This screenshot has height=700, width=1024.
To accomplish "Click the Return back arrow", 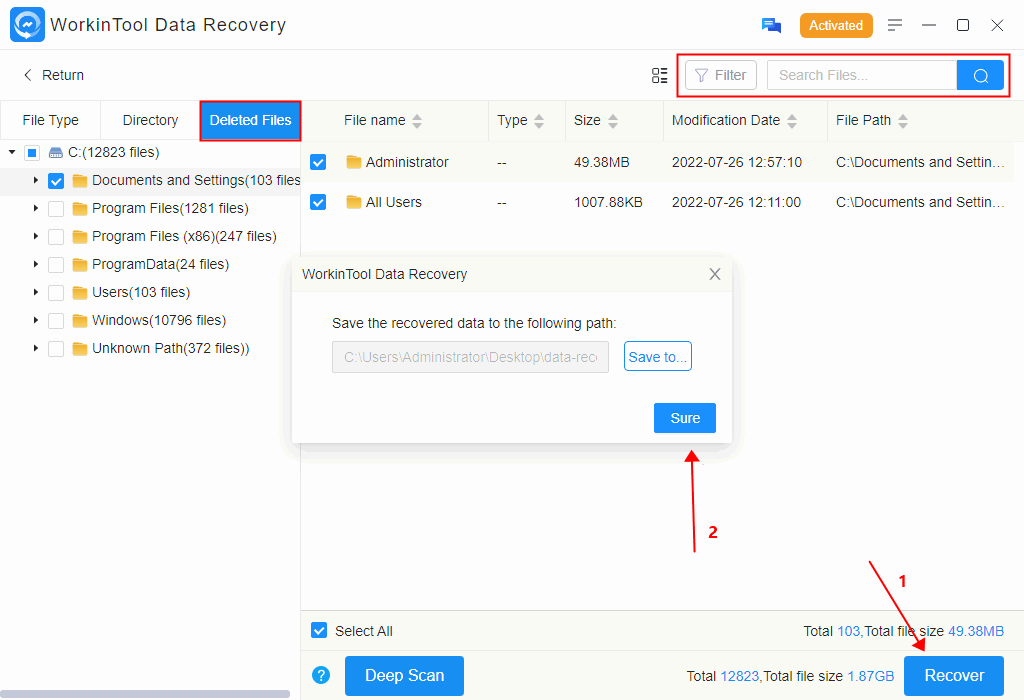I will 28,75.
